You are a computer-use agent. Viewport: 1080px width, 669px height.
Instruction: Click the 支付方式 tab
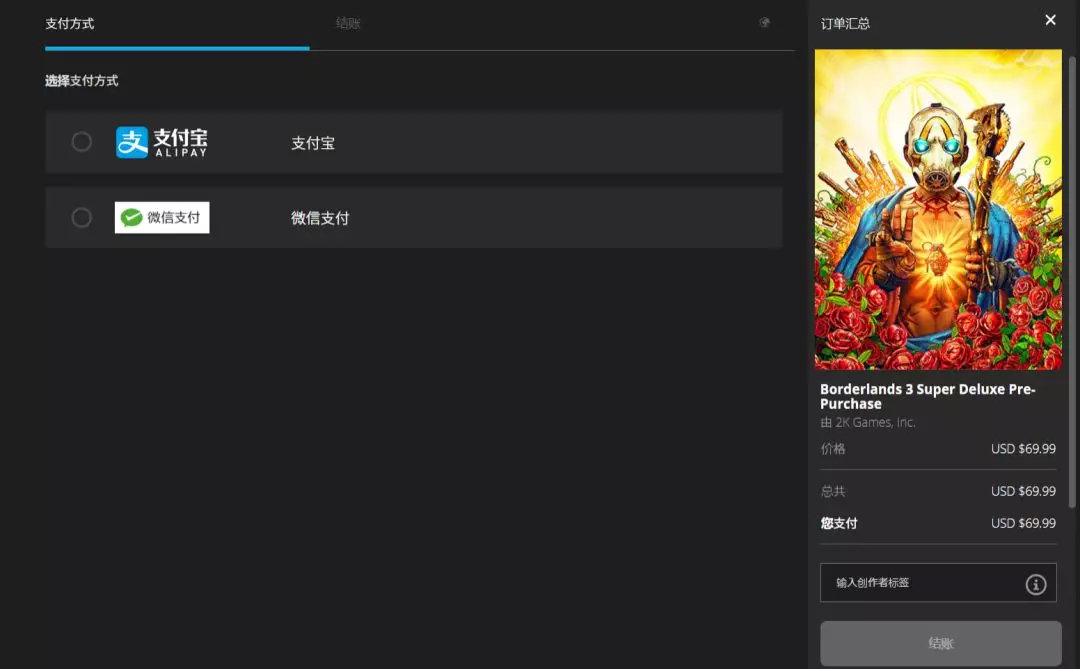point(69,22)
